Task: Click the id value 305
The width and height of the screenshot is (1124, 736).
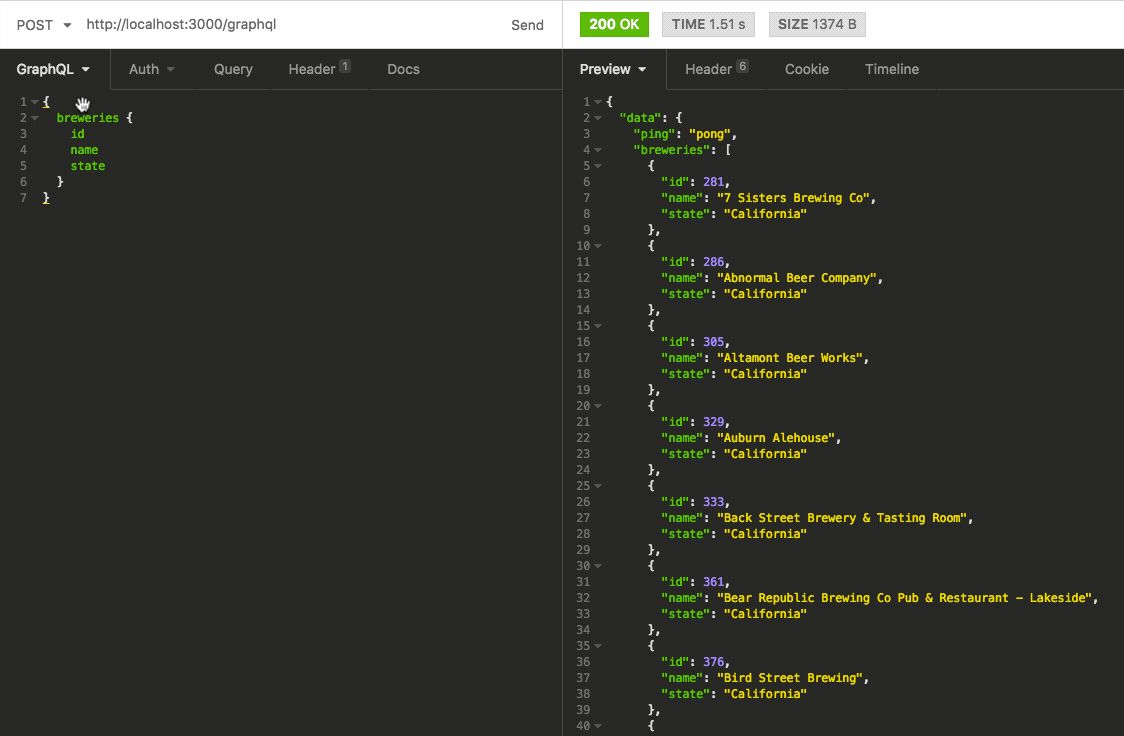Action: coord(713,342)
